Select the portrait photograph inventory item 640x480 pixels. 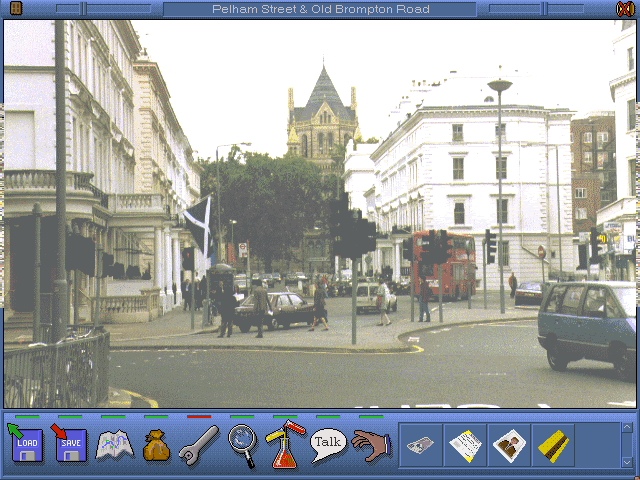click(x=509, y=445)
